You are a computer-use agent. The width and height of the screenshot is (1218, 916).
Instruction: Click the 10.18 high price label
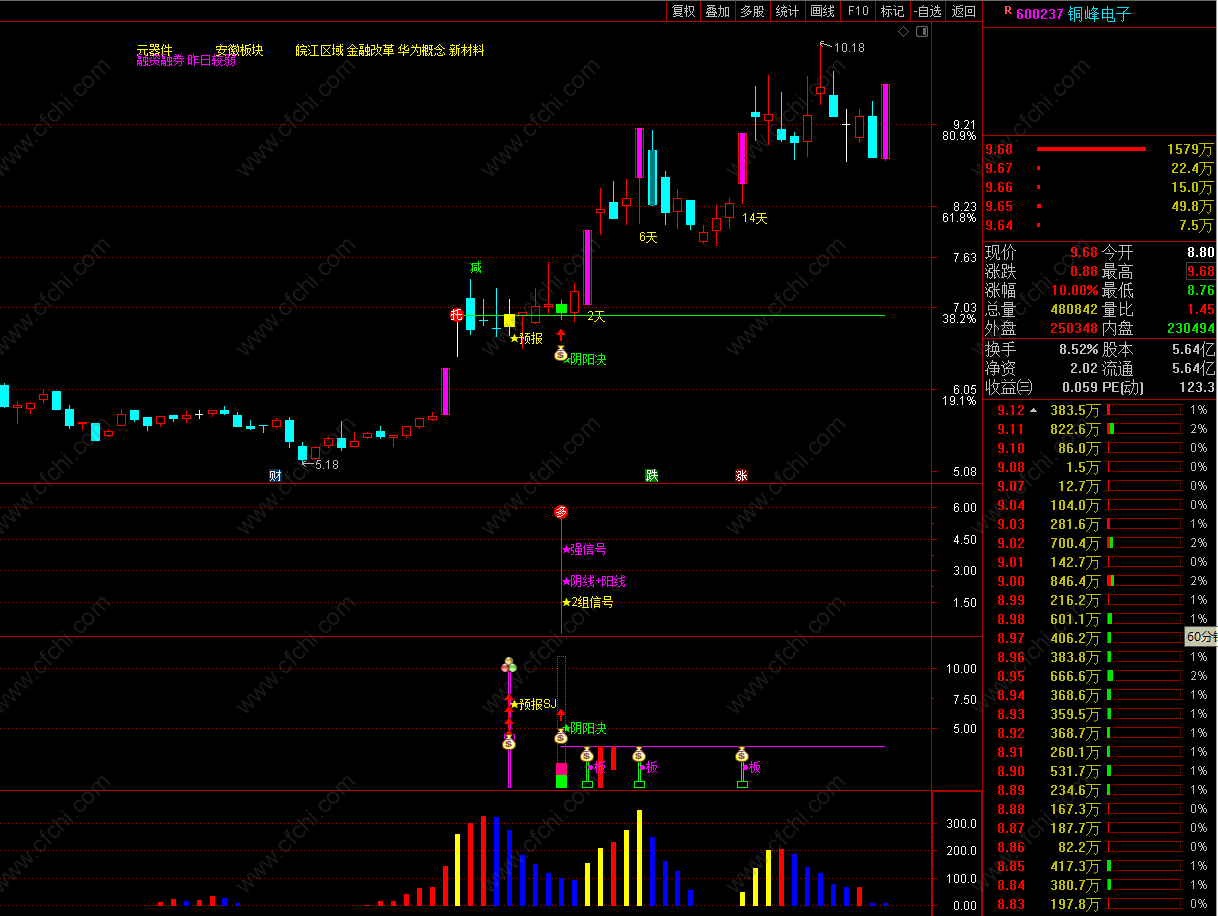[x=849, y=47]
